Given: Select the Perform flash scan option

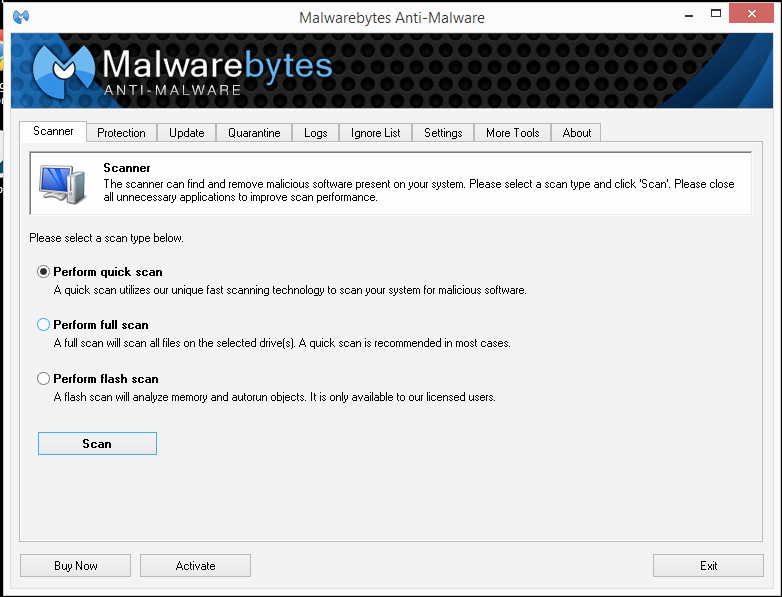Looking at the screenshot, I should pos(43,379).
